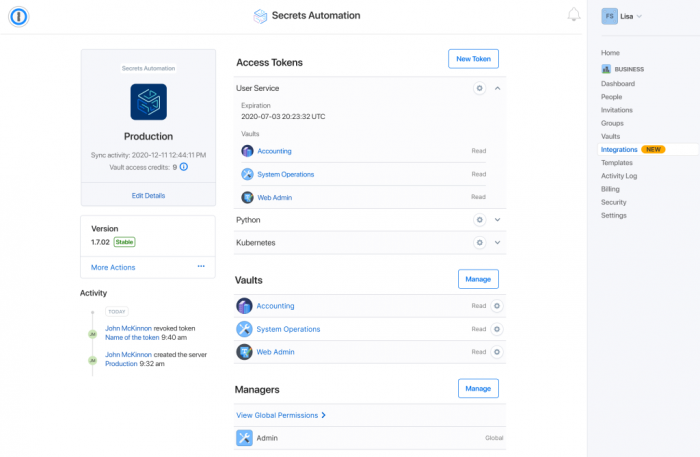The image size is (700, 457).
Task: Open View Global Permissions link
Action: 281,414
